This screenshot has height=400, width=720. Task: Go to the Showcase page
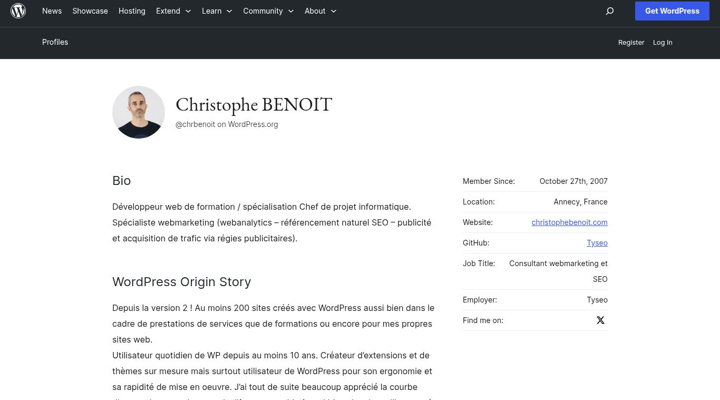tap(90, 11)
